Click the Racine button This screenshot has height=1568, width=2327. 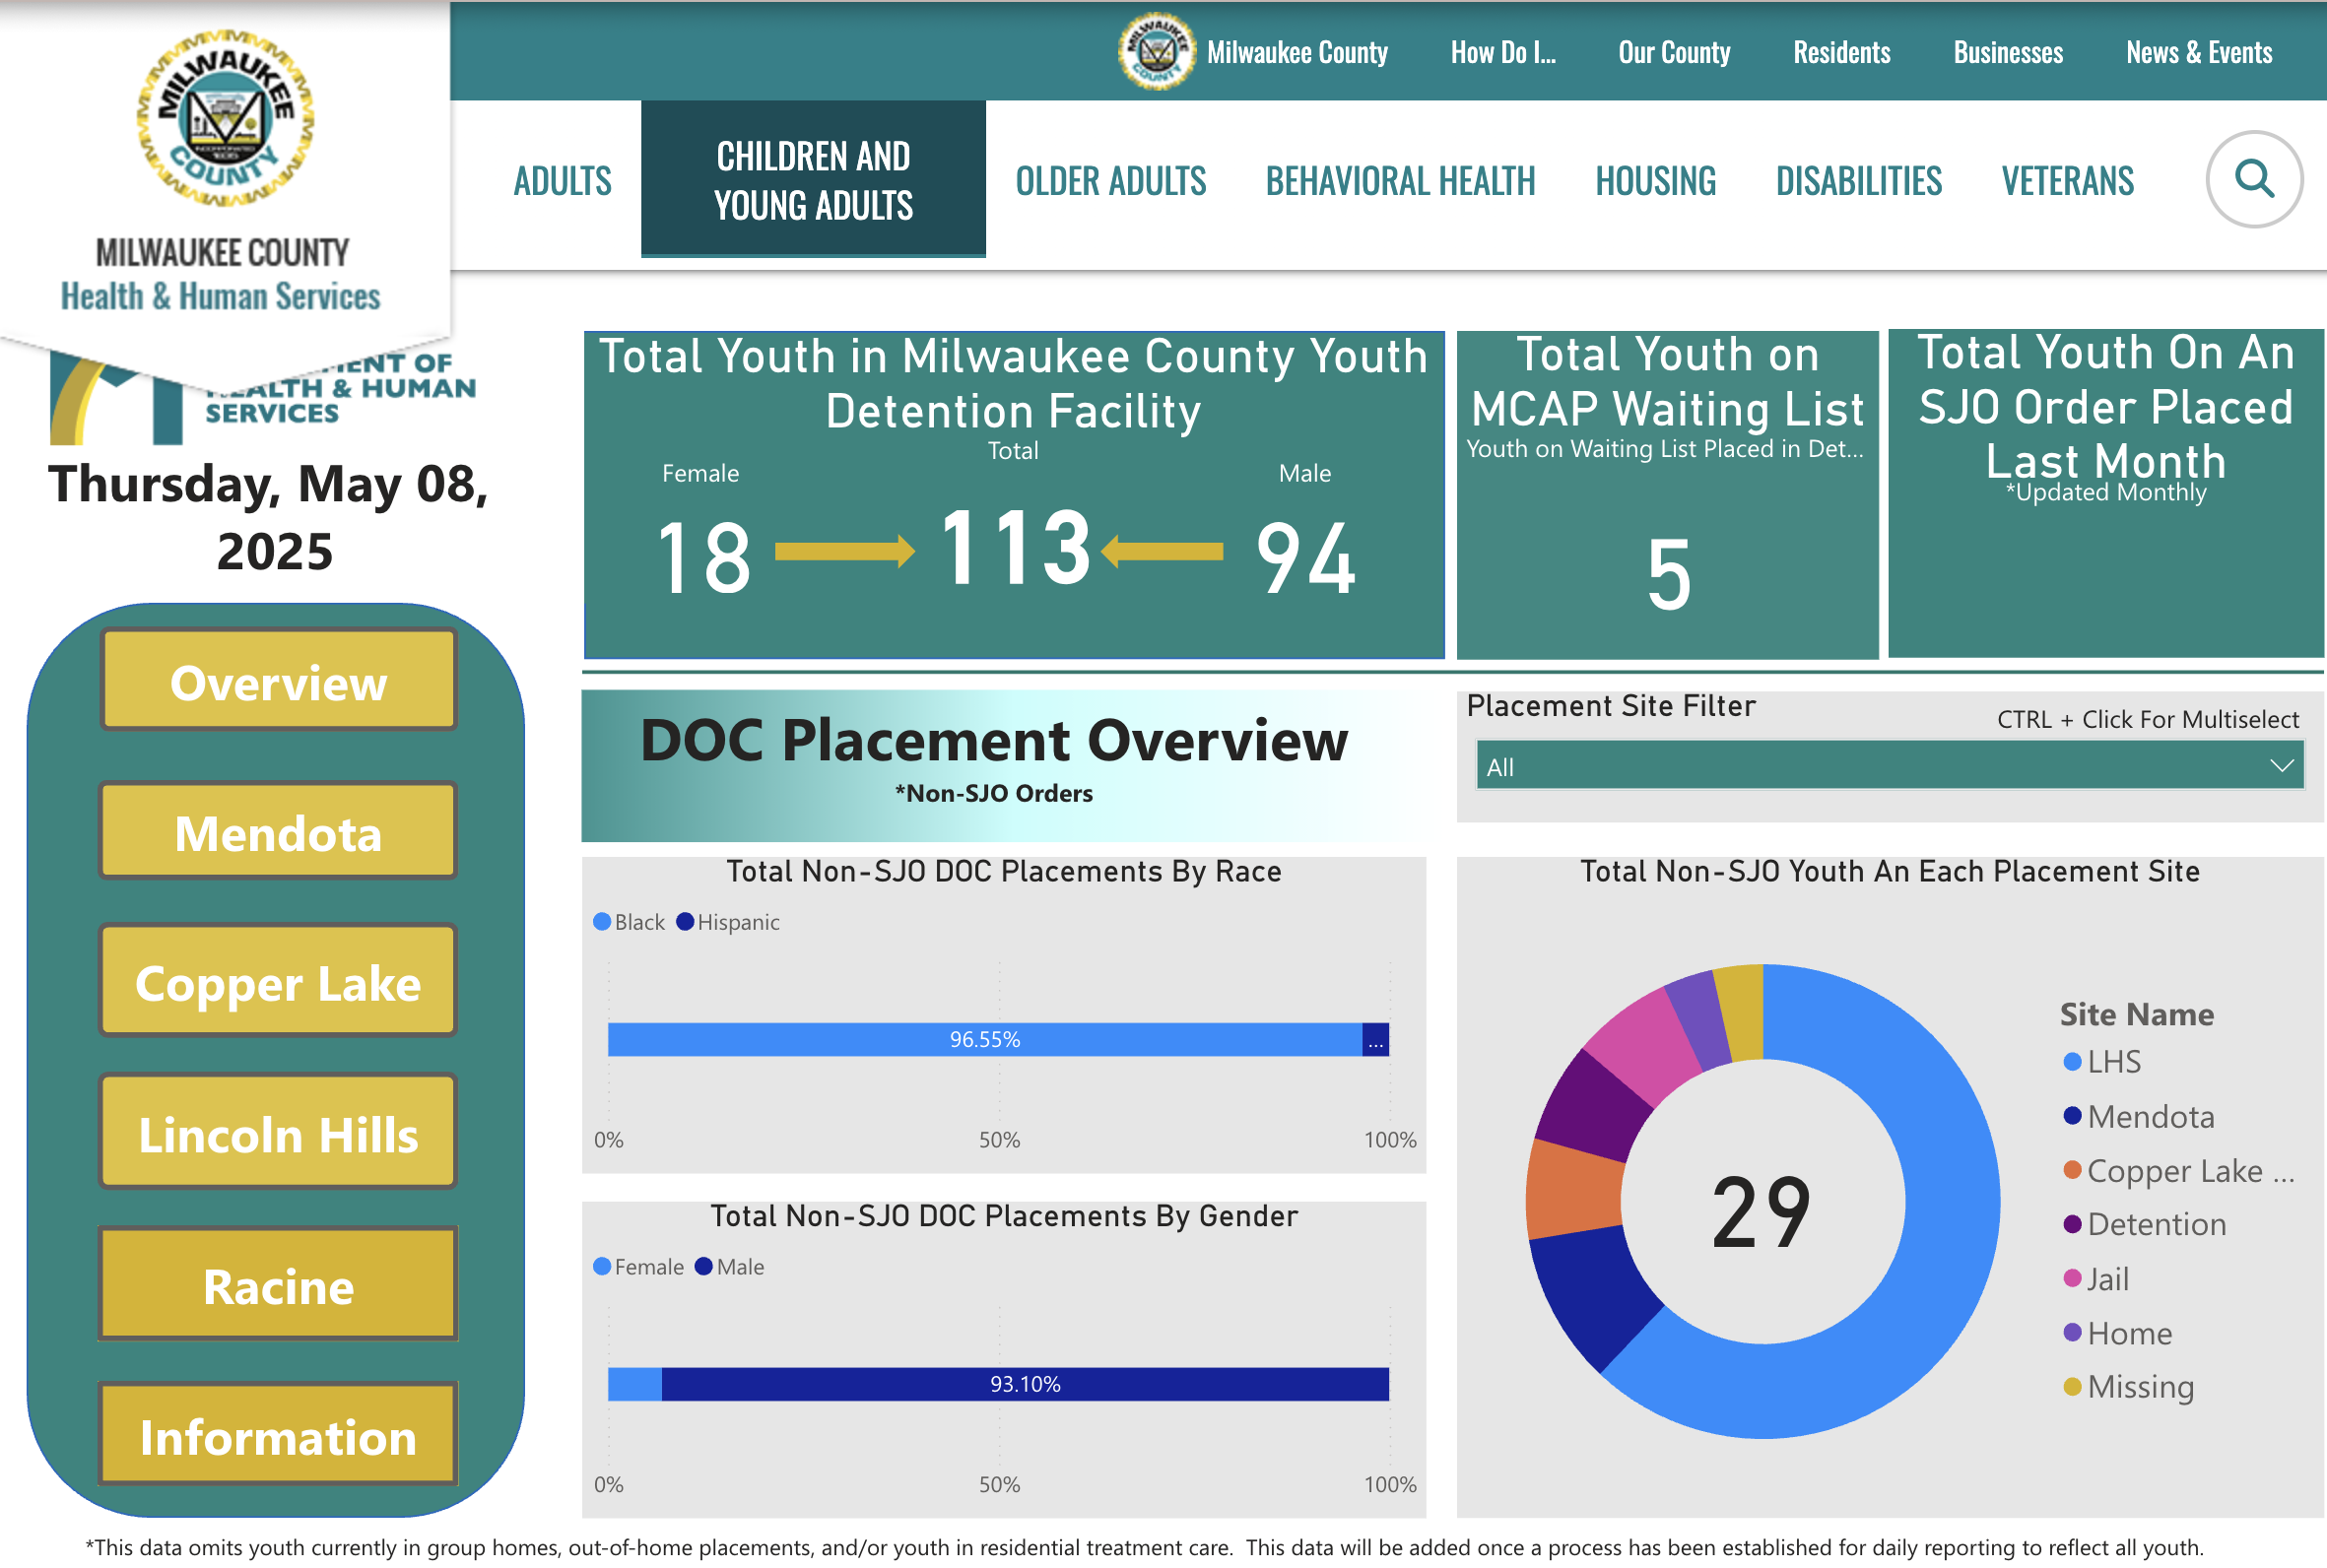tap(278, 1285)
